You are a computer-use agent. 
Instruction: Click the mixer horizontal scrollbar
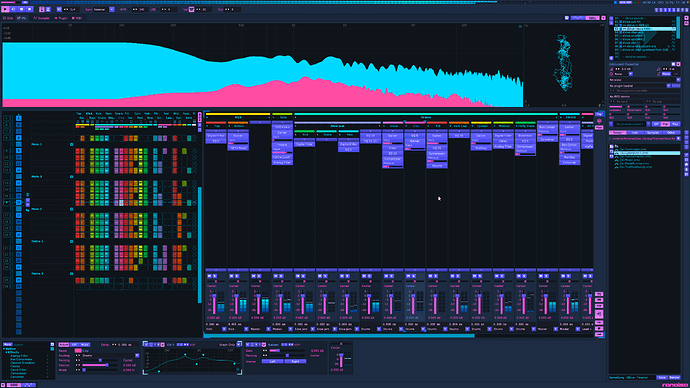pyautogui.click(x=339, y=336)
